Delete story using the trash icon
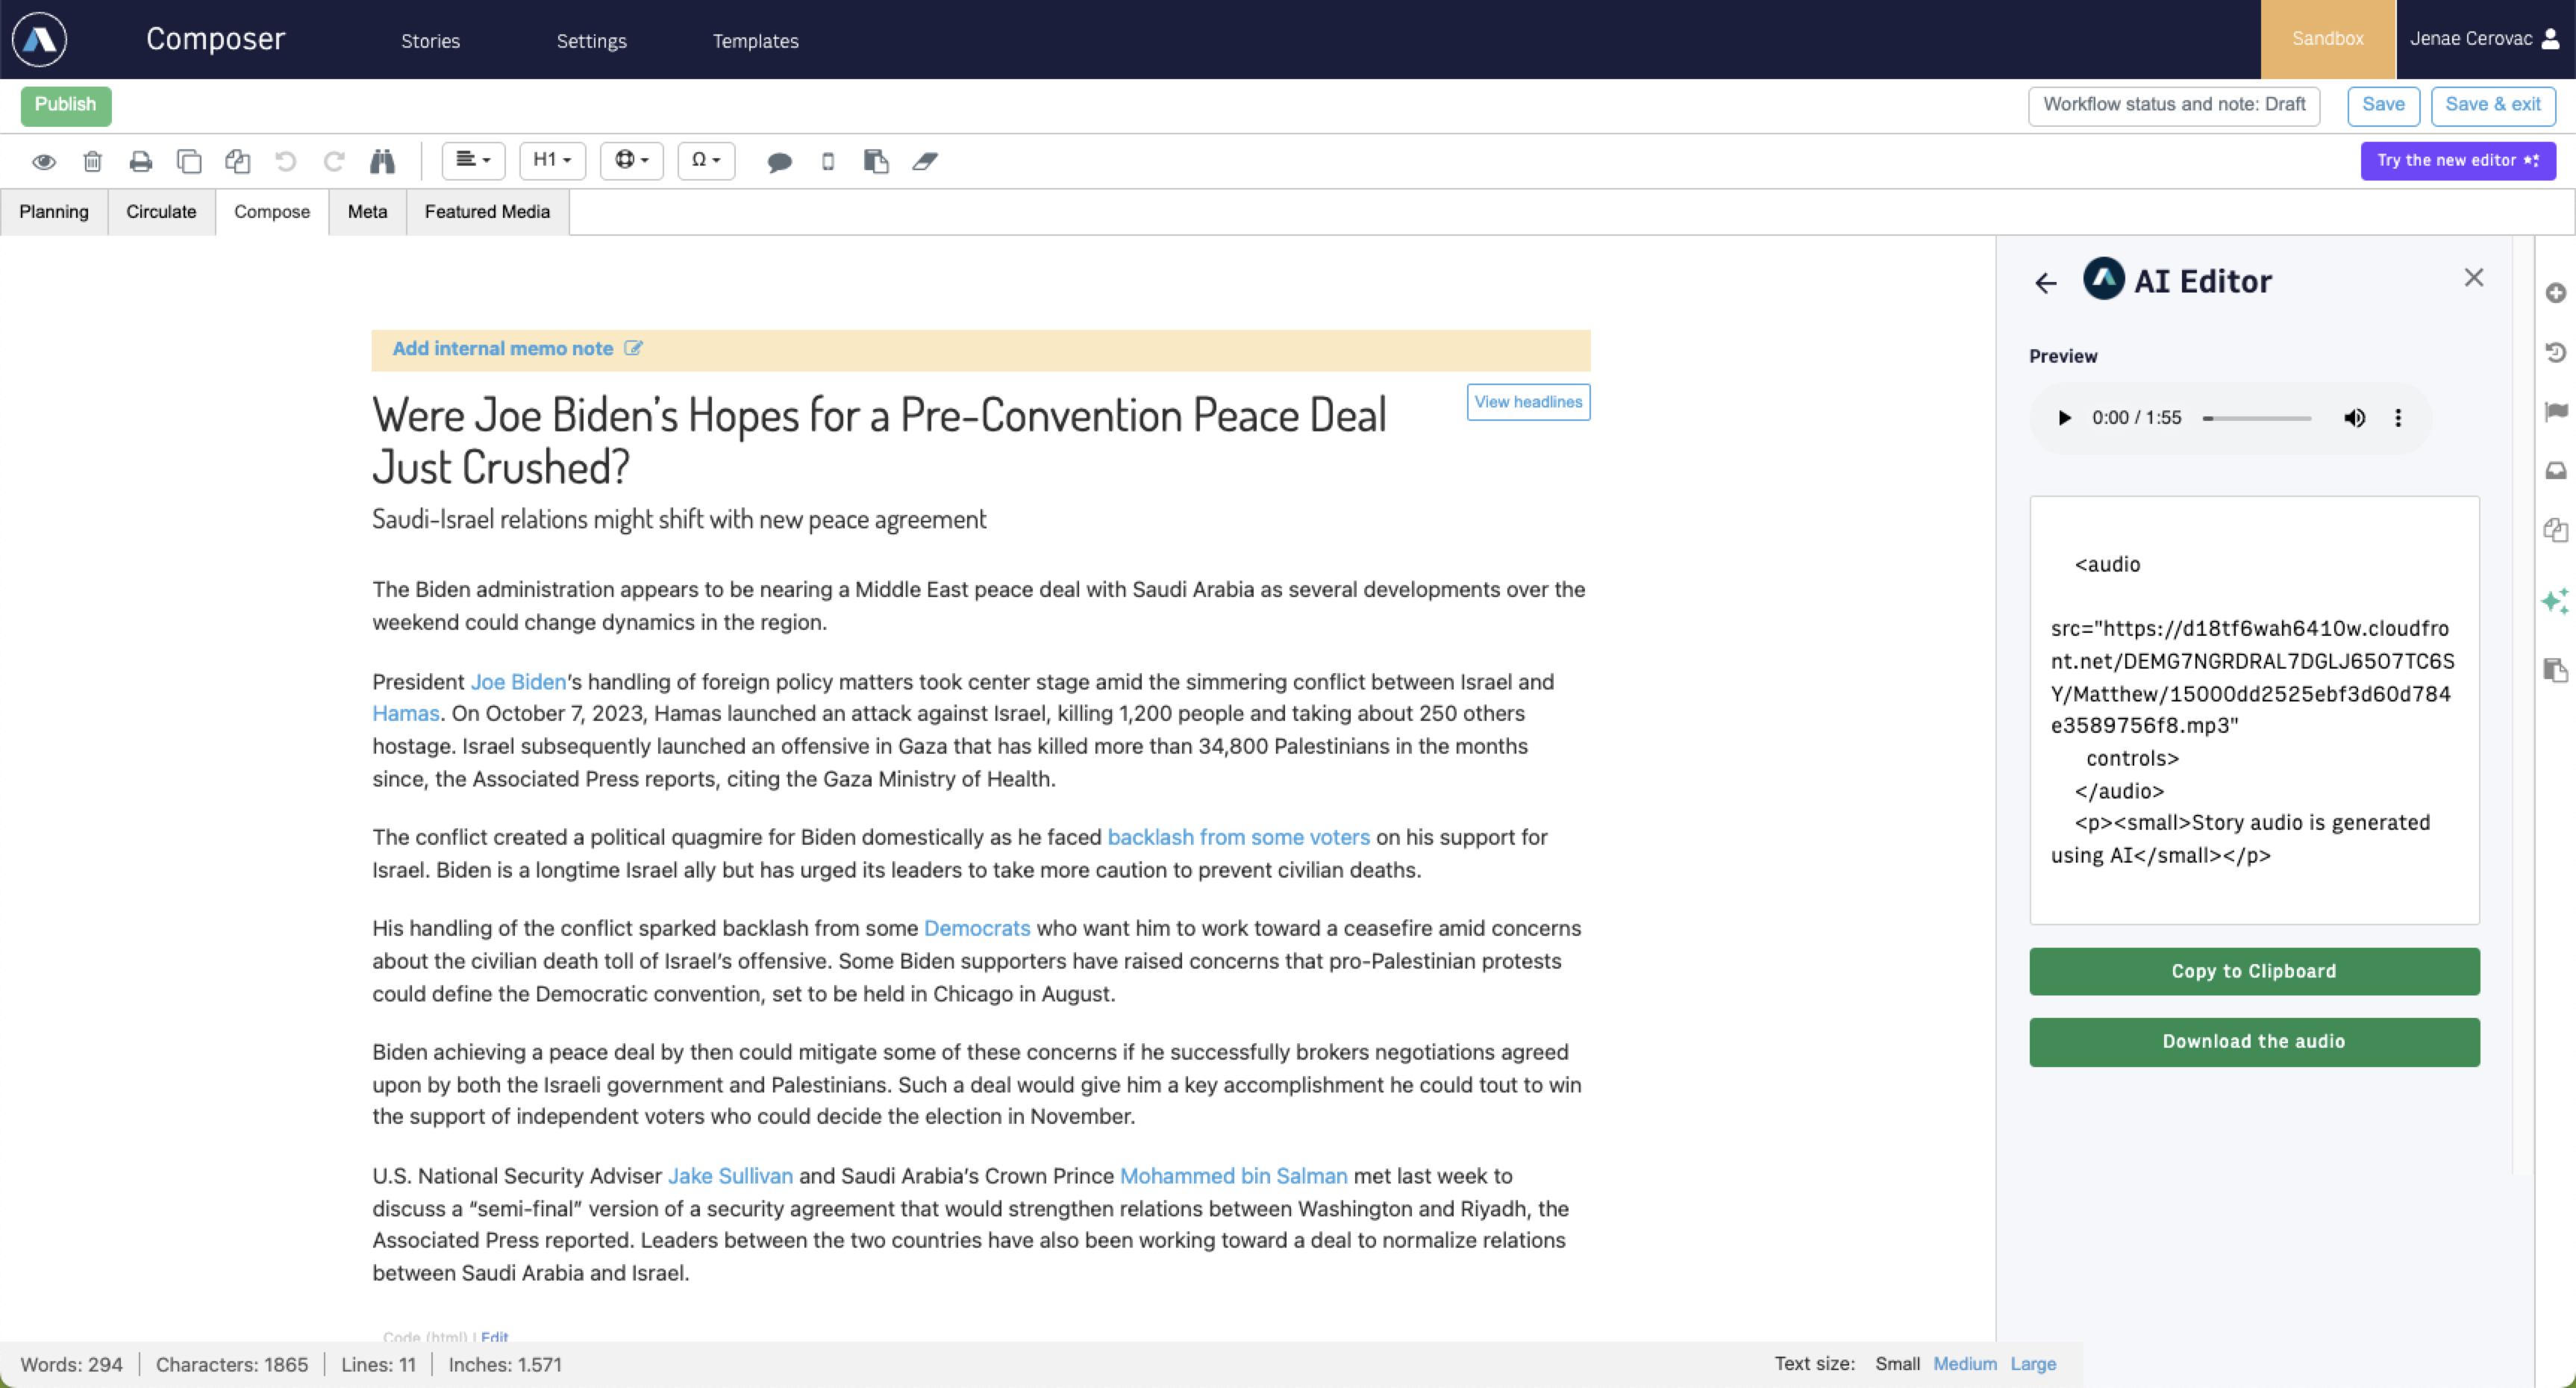 coord(92,161)
